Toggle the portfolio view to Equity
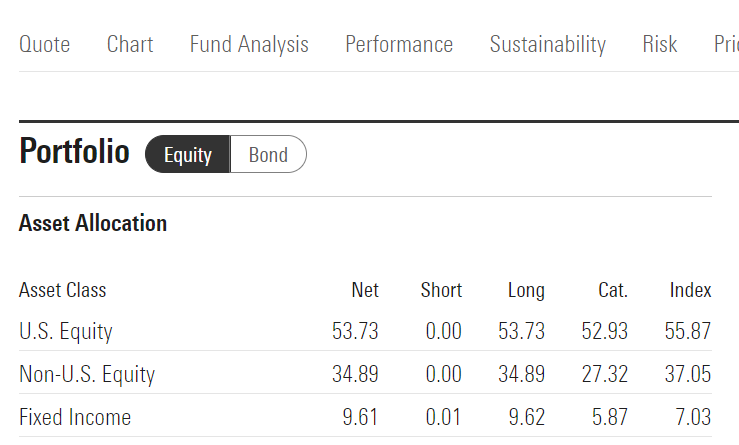This screenshot has height=445, width=739. coord(188,155)
